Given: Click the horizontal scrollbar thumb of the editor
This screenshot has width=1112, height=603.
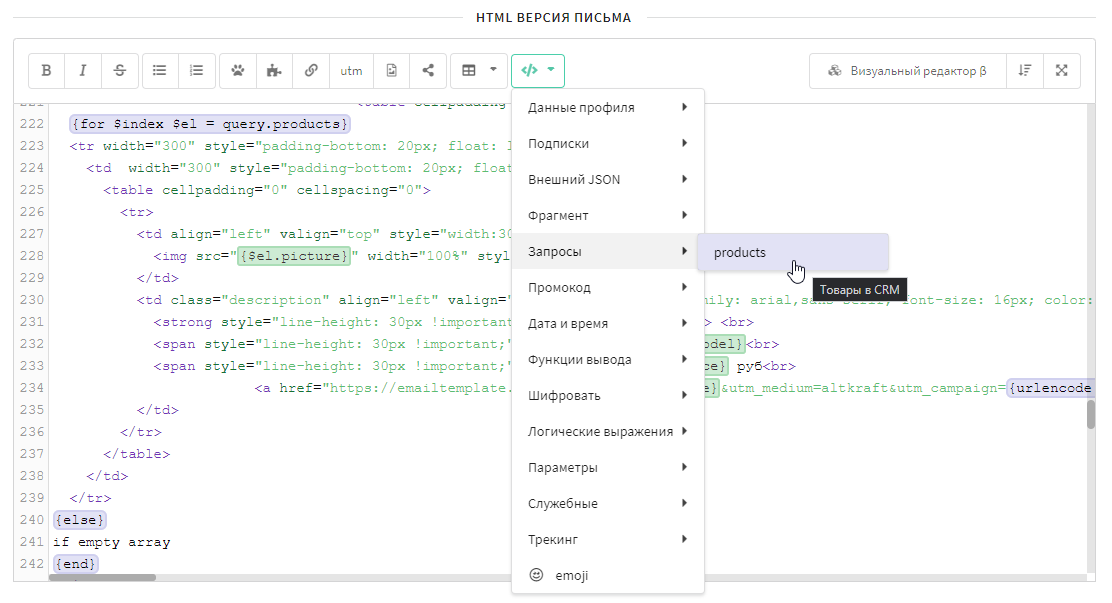Looking at the screenshot, I should 102,577.
